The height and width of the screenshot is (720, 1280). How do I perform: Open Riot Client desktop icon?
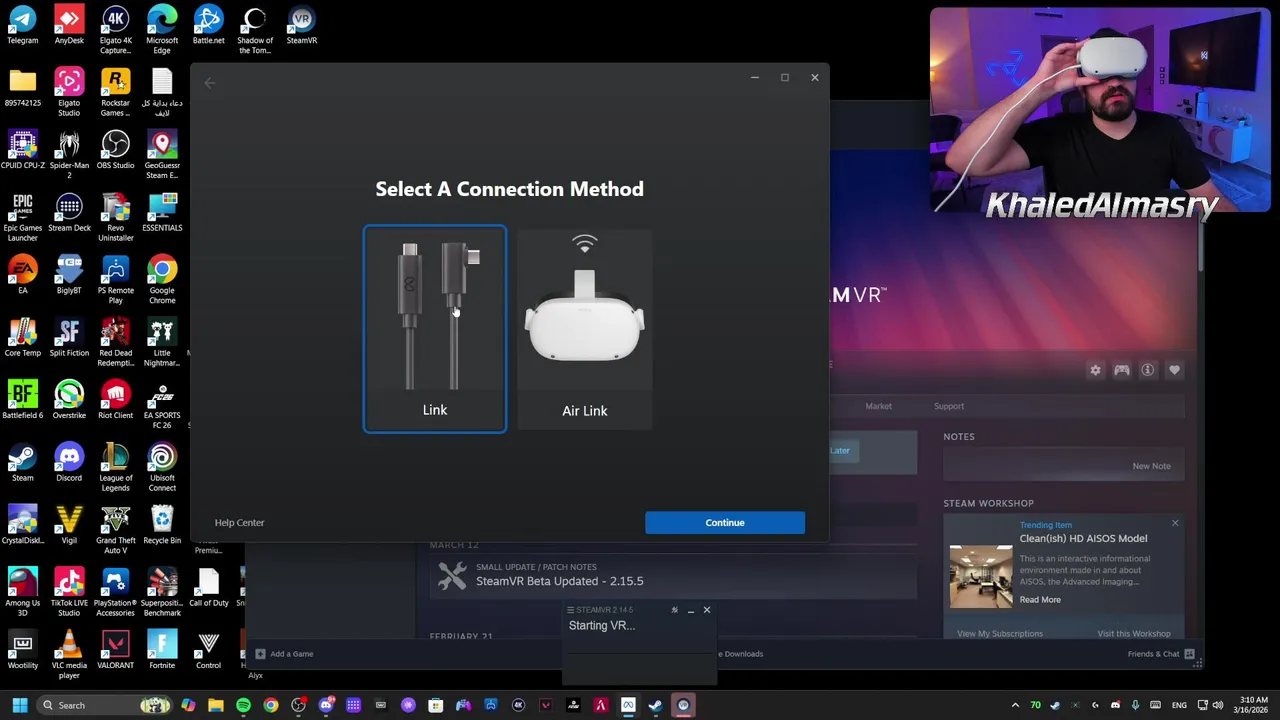(115, 400)
